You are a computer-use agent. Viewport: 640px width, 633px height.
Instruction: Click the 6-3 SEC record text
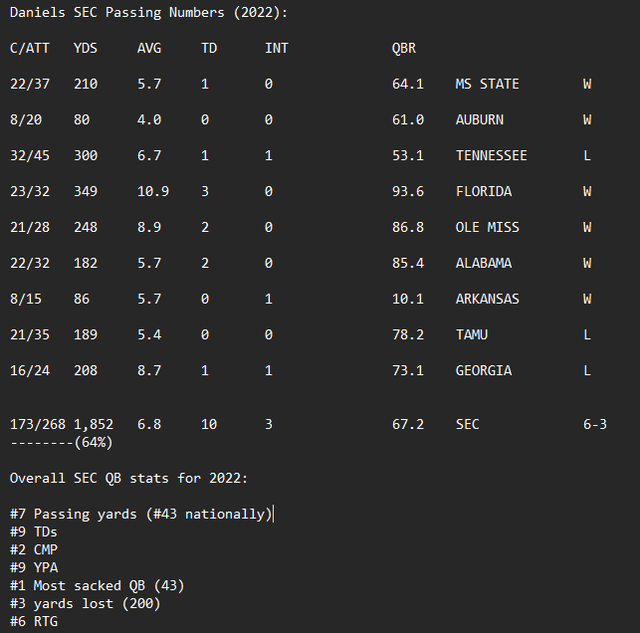595,424
